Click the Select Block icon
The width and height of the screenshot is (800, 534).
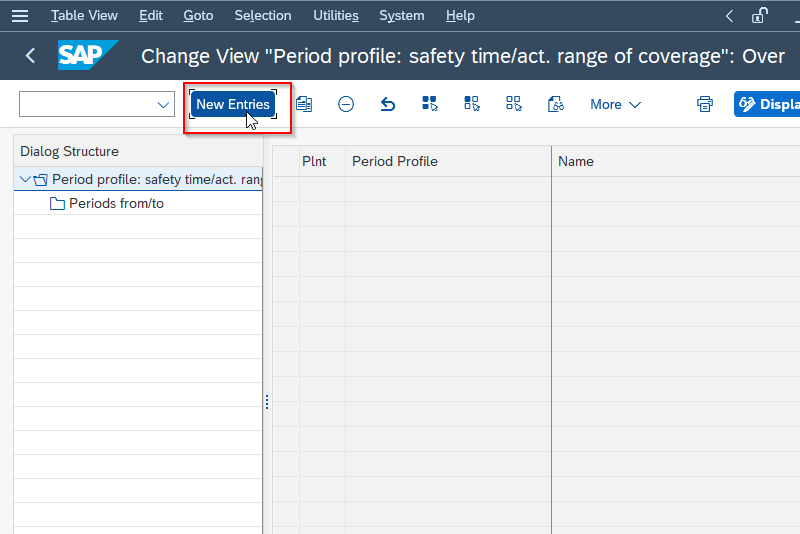[471, 104]
